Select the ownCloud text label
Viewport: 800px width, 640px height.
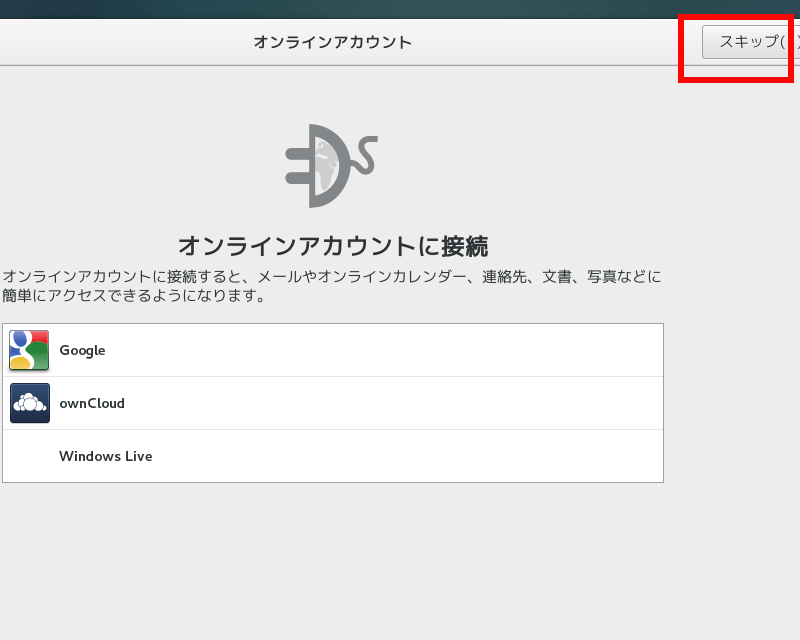point(92,404)
